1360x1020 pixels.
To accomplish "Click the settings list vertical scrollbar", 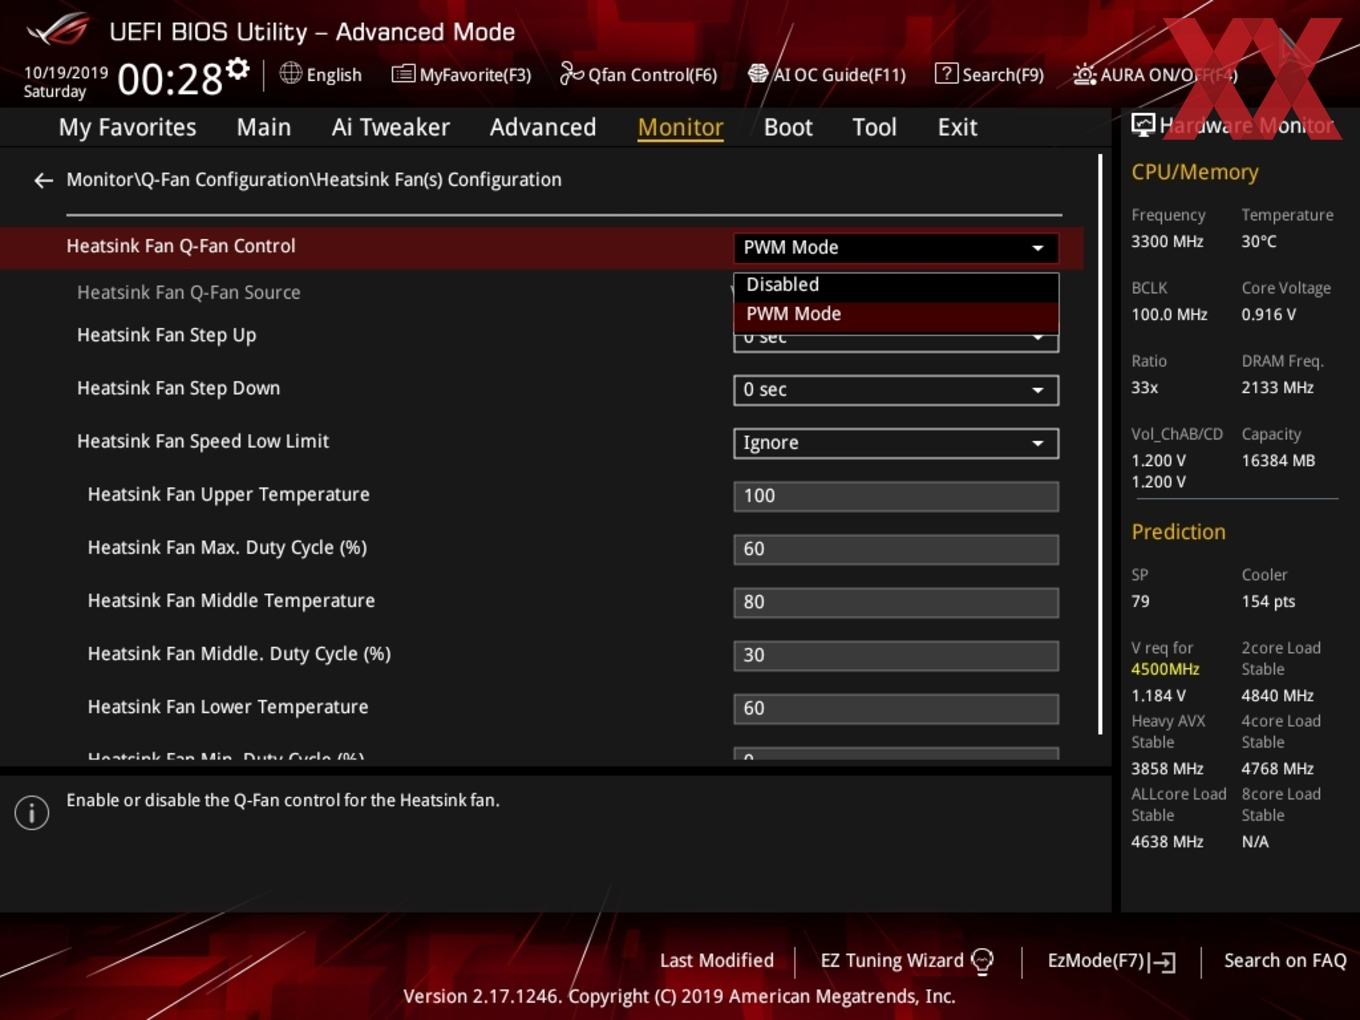I will (x=1100, y=444).
